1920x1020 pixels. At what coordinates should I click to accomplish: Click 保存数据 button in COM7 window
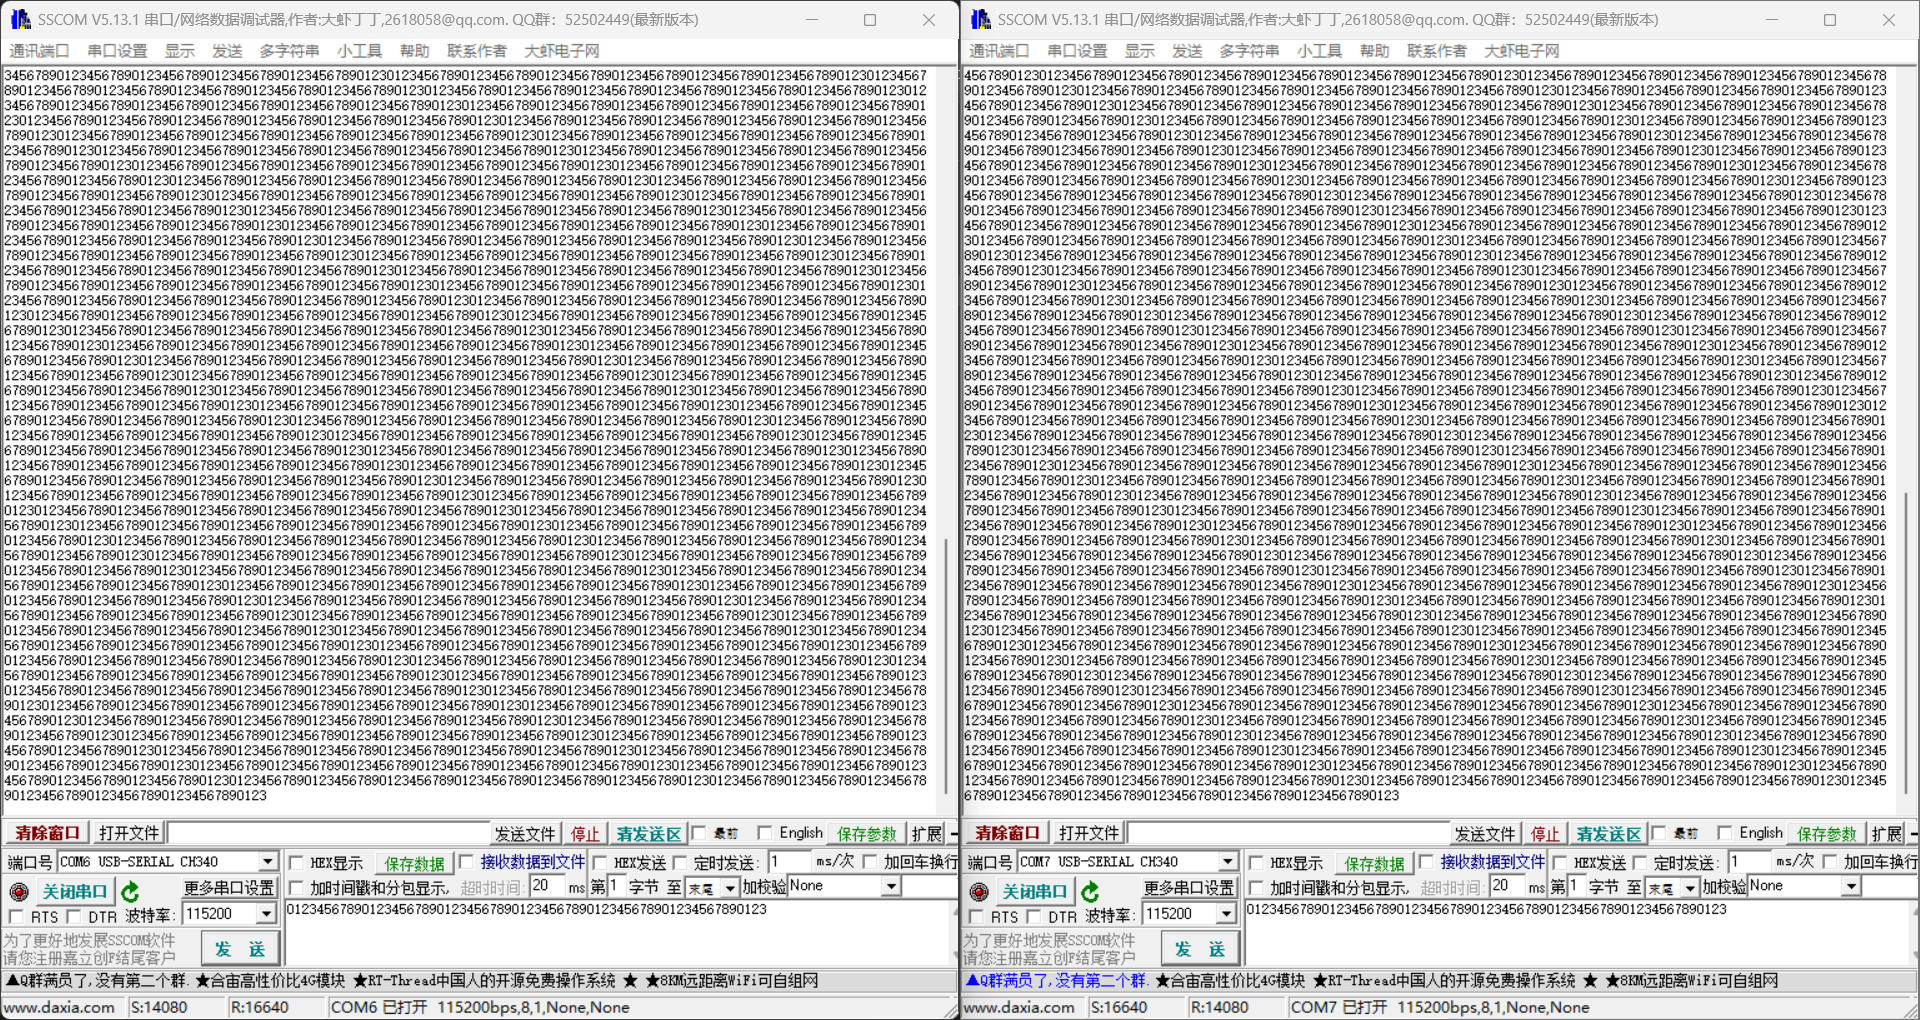click(1374, 863)
